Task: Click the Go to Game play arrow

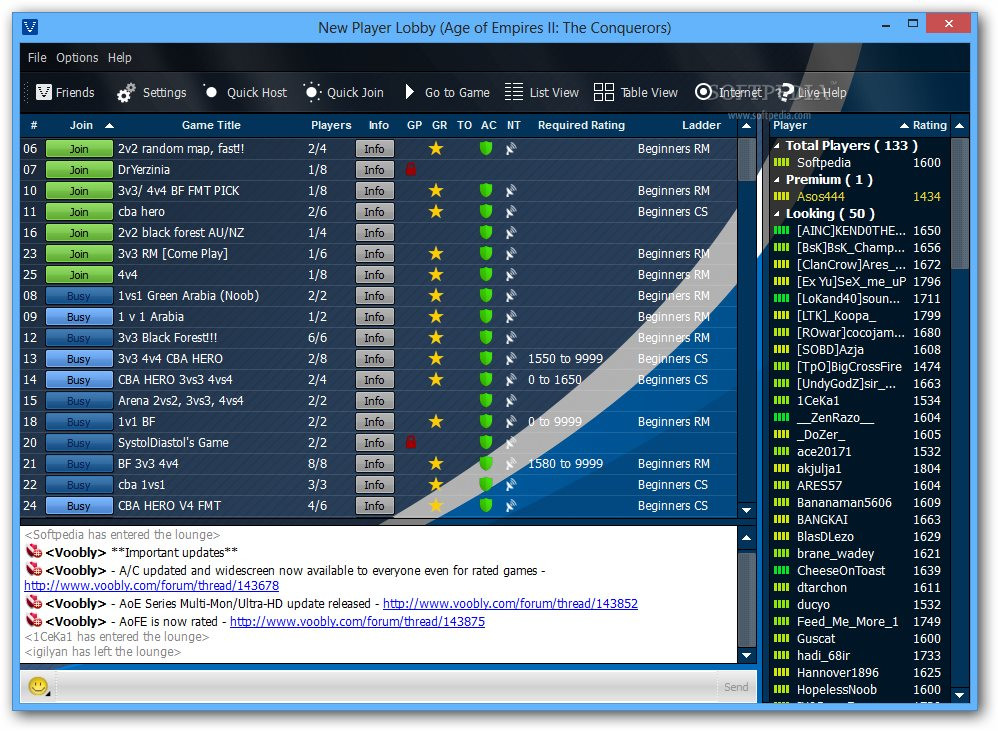Action: coord(410,92)
